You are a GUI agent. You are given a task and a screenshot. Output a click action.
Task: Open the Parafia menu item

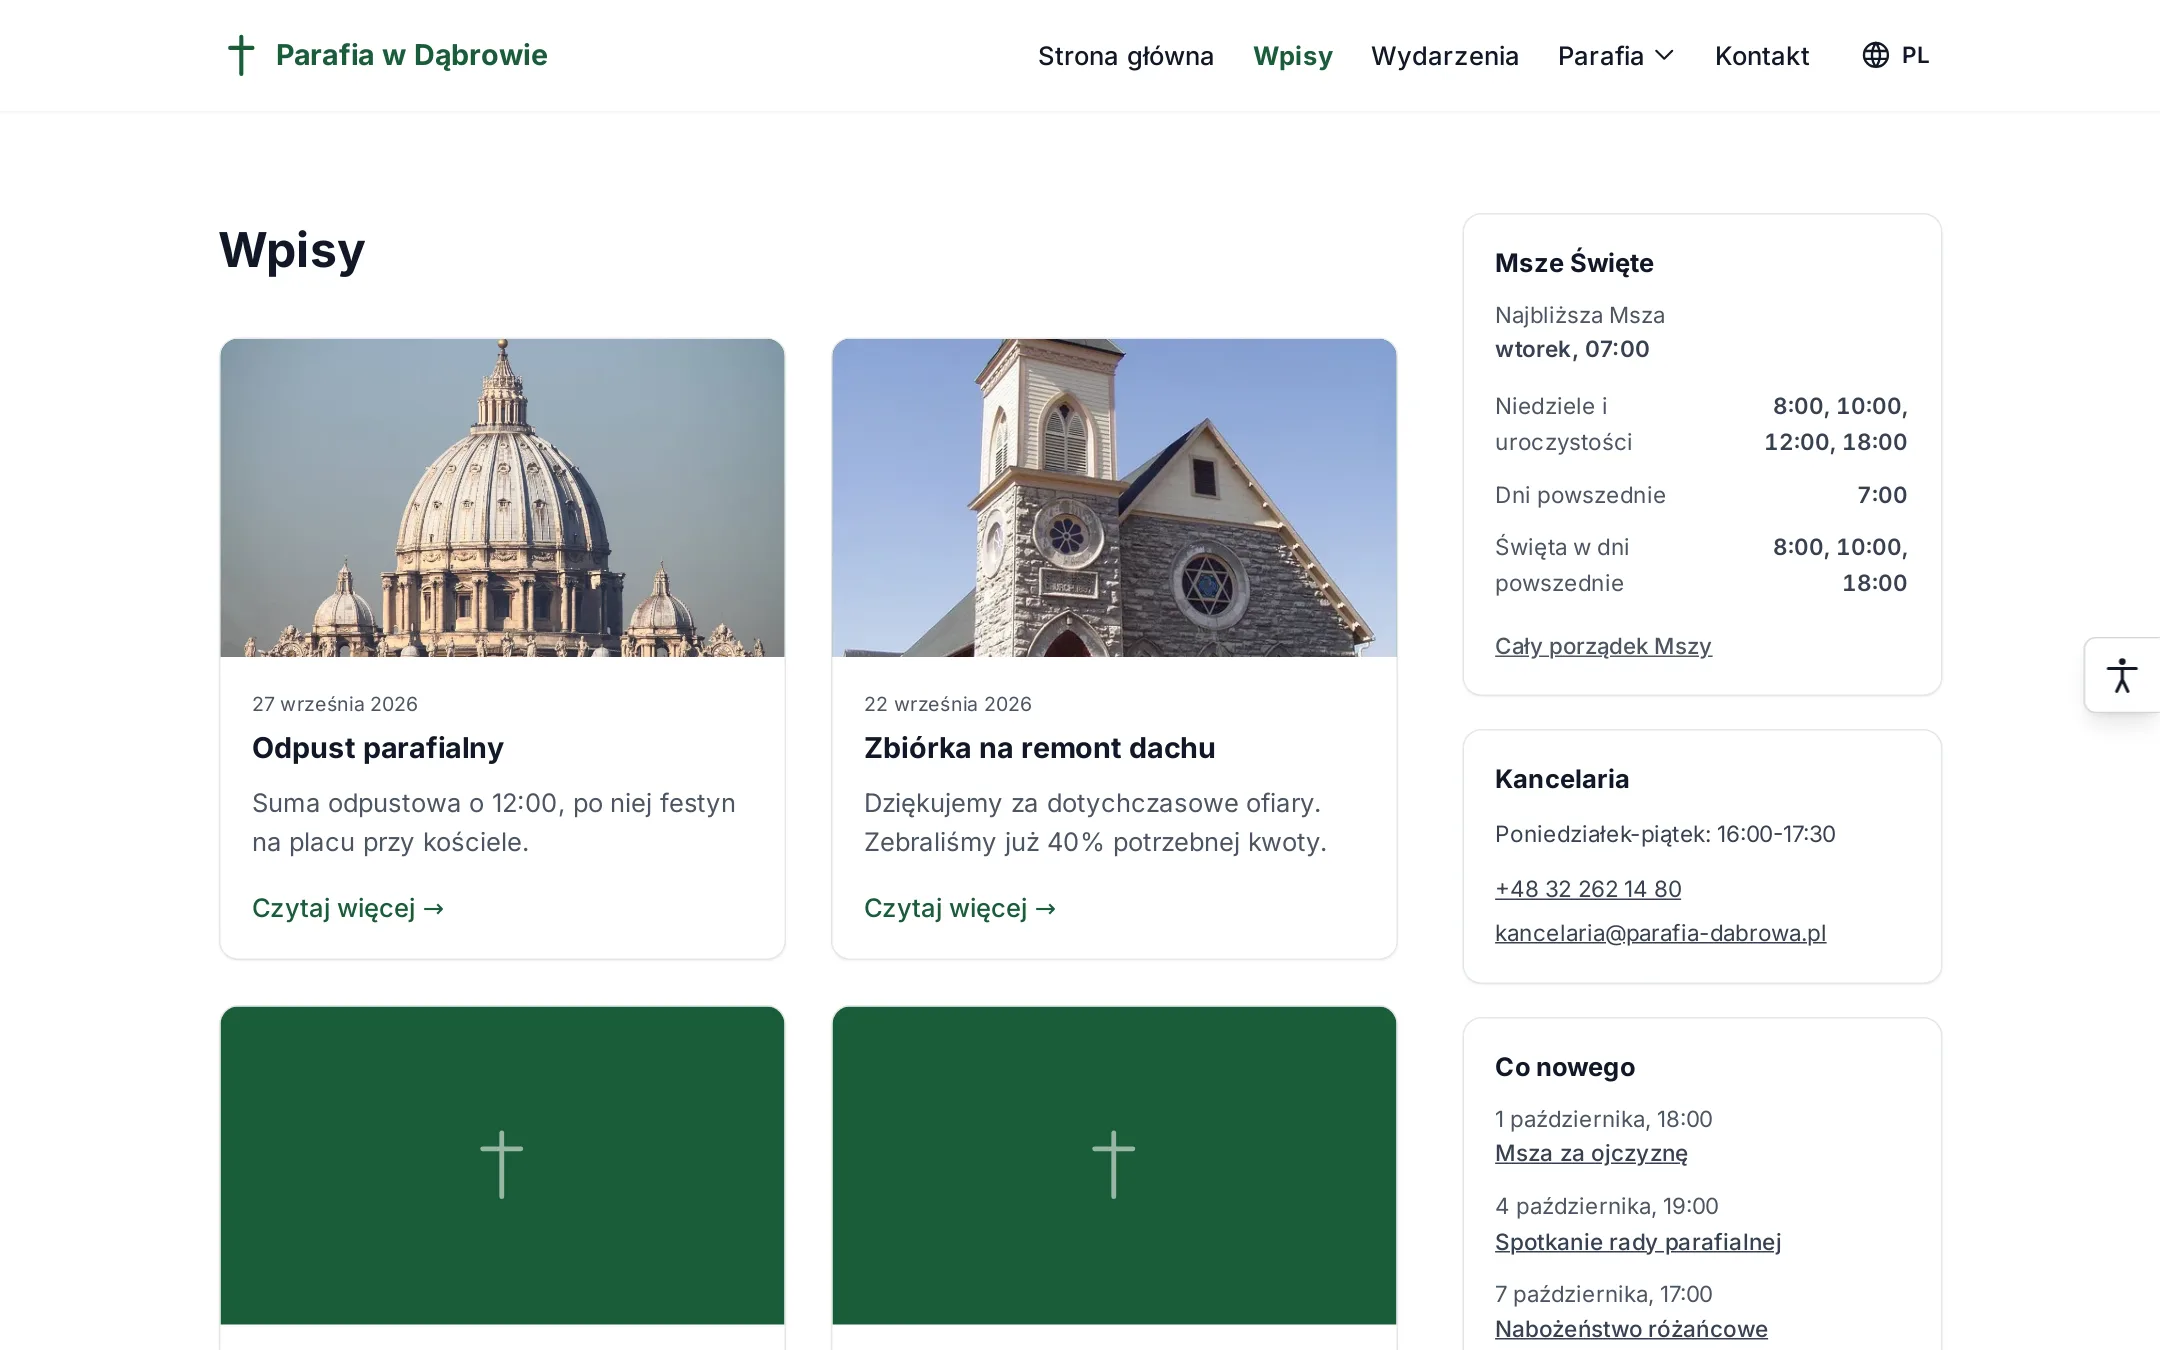[1601, 56]
